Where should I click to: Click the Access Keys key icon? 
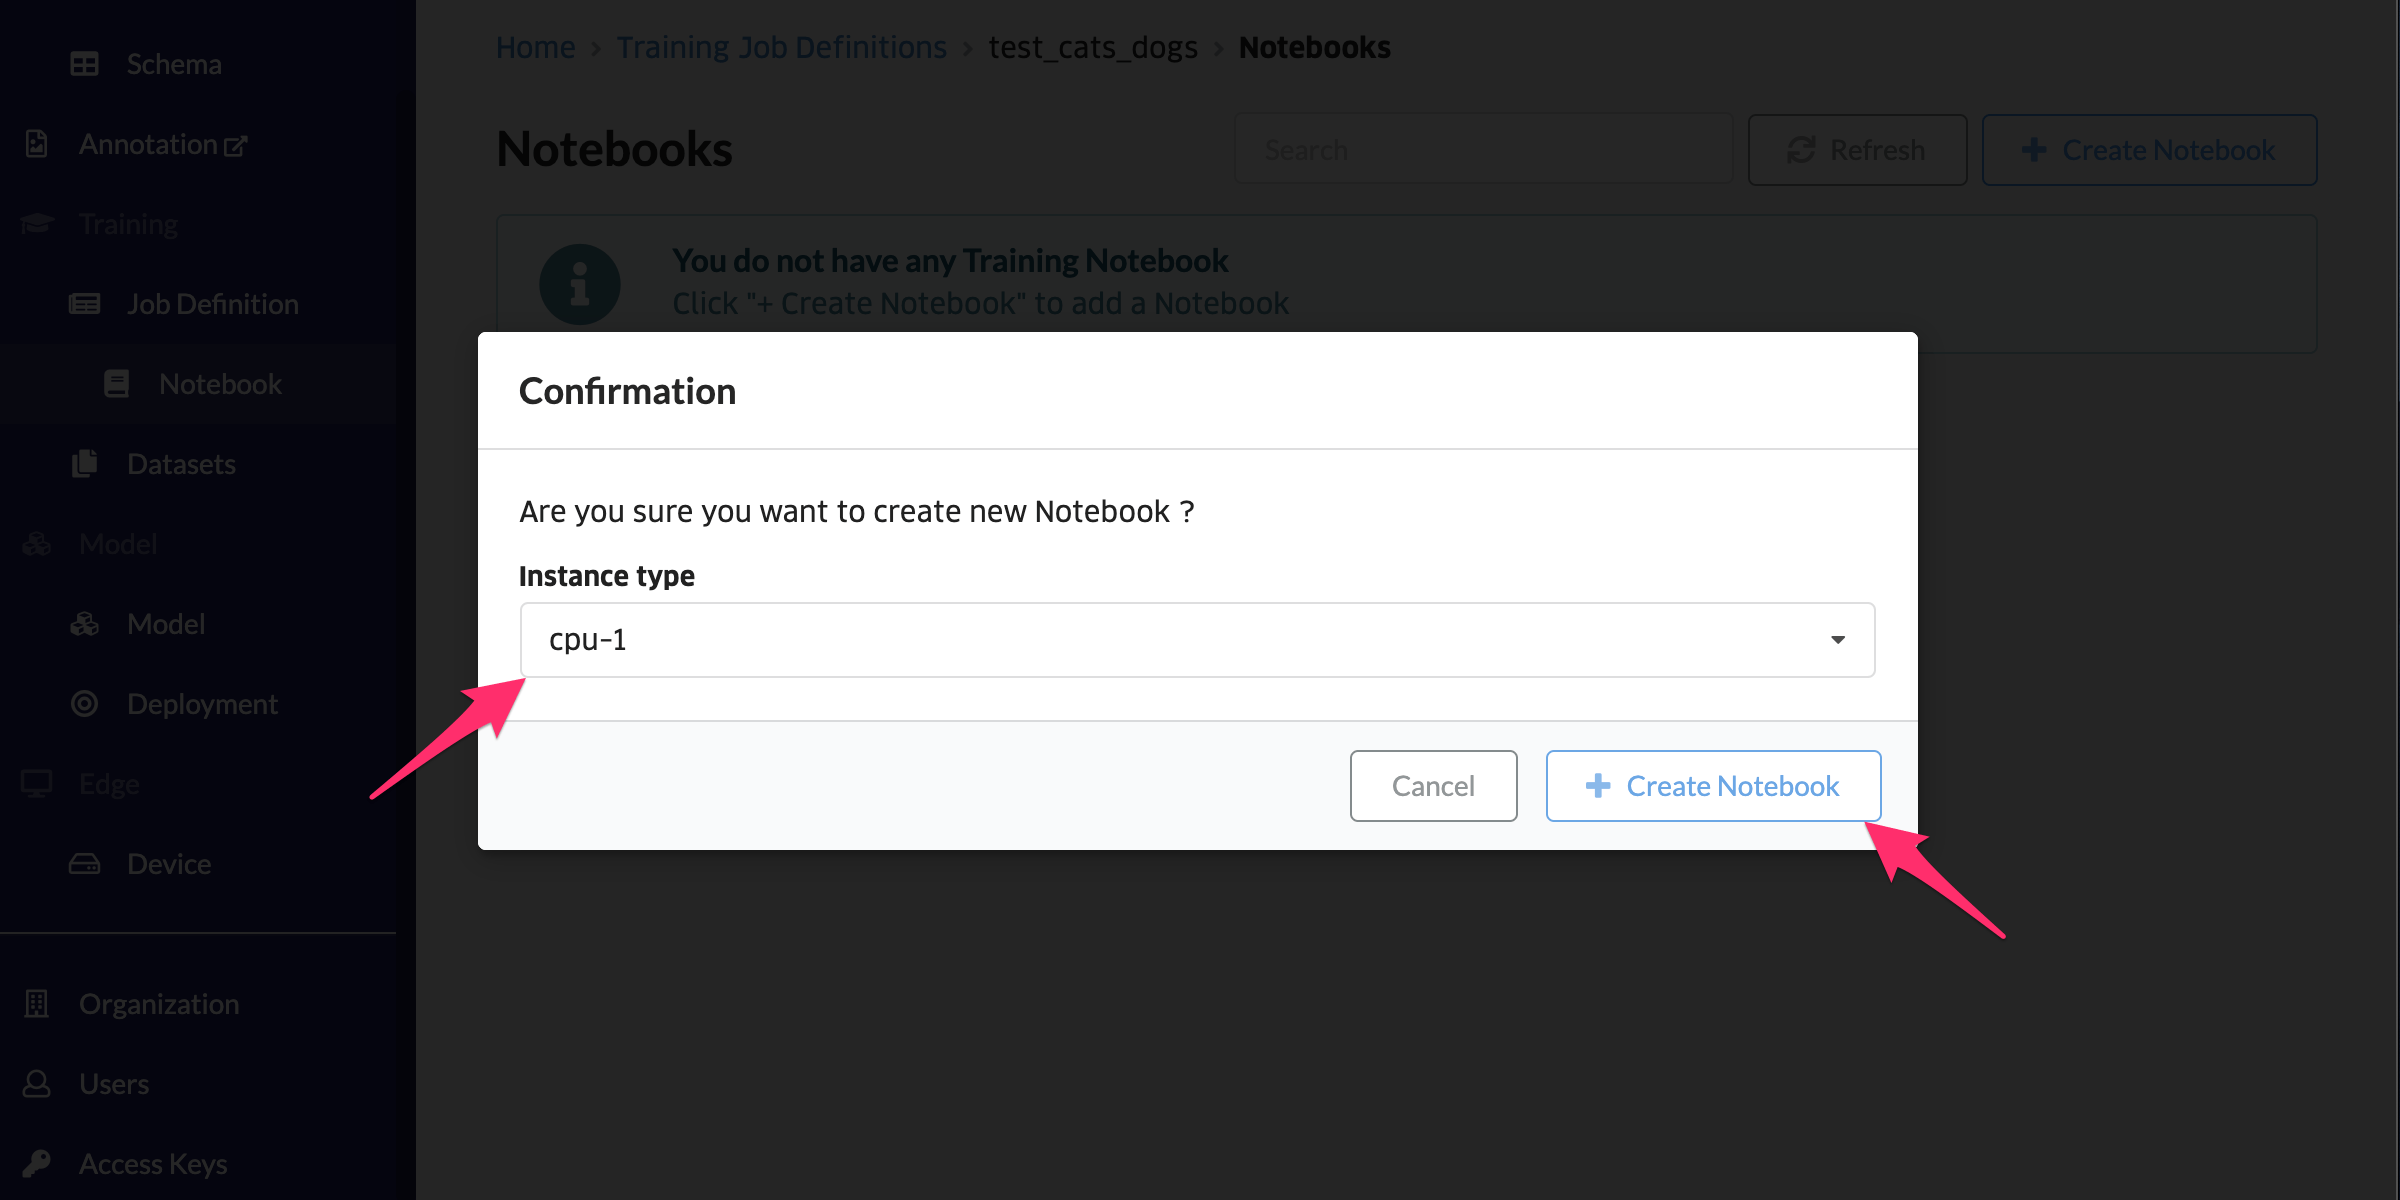(37, 1164)
